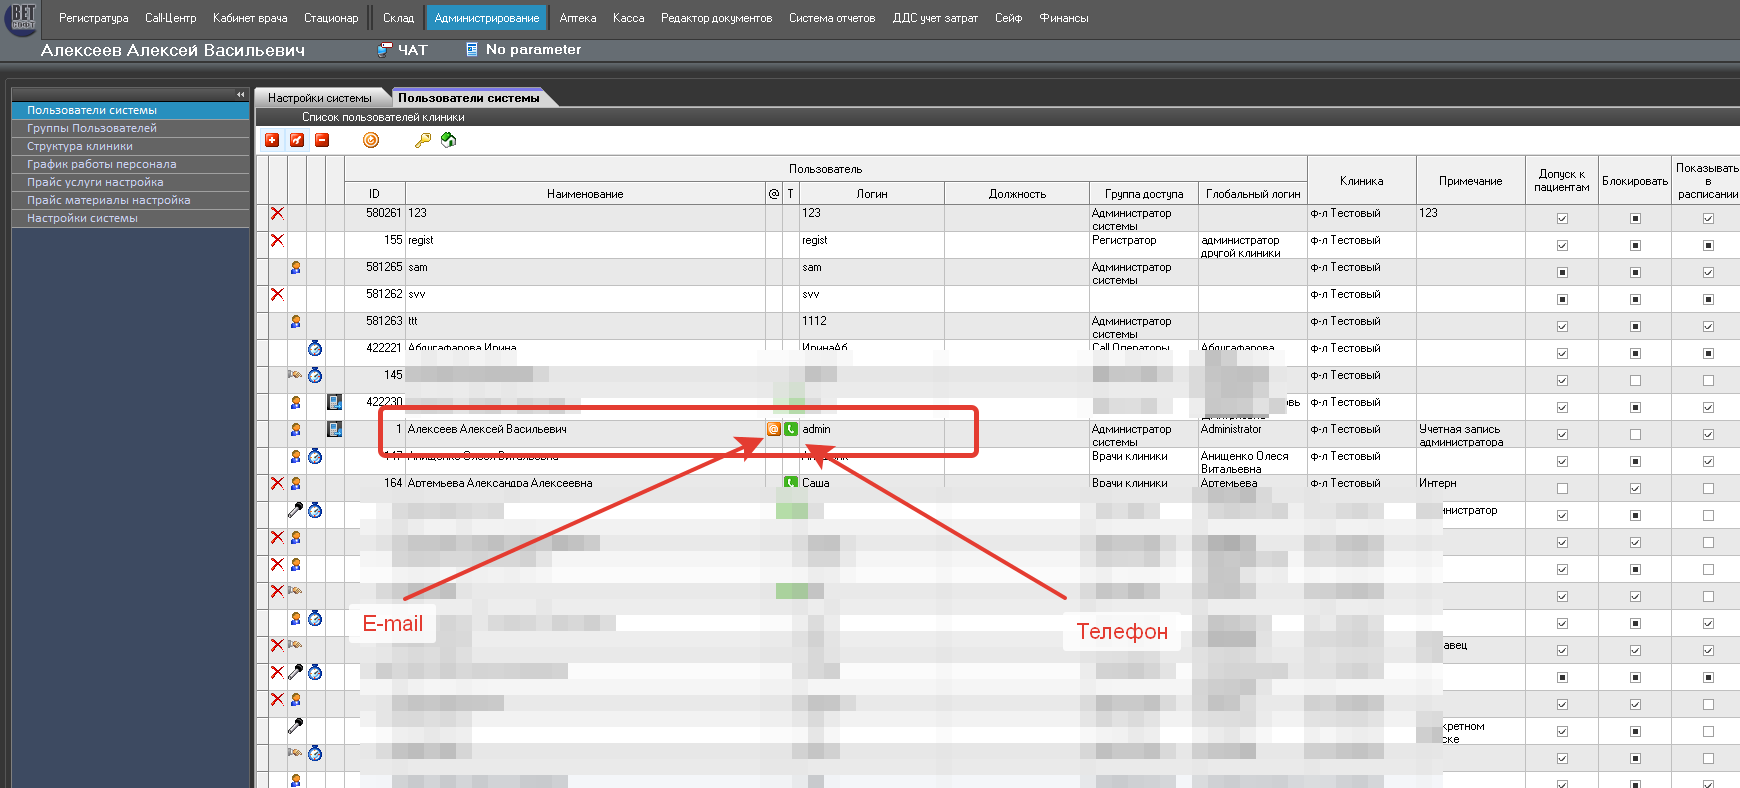
Task: Open Структура клиники in the sidebar
Action: [x=80, y=146]
